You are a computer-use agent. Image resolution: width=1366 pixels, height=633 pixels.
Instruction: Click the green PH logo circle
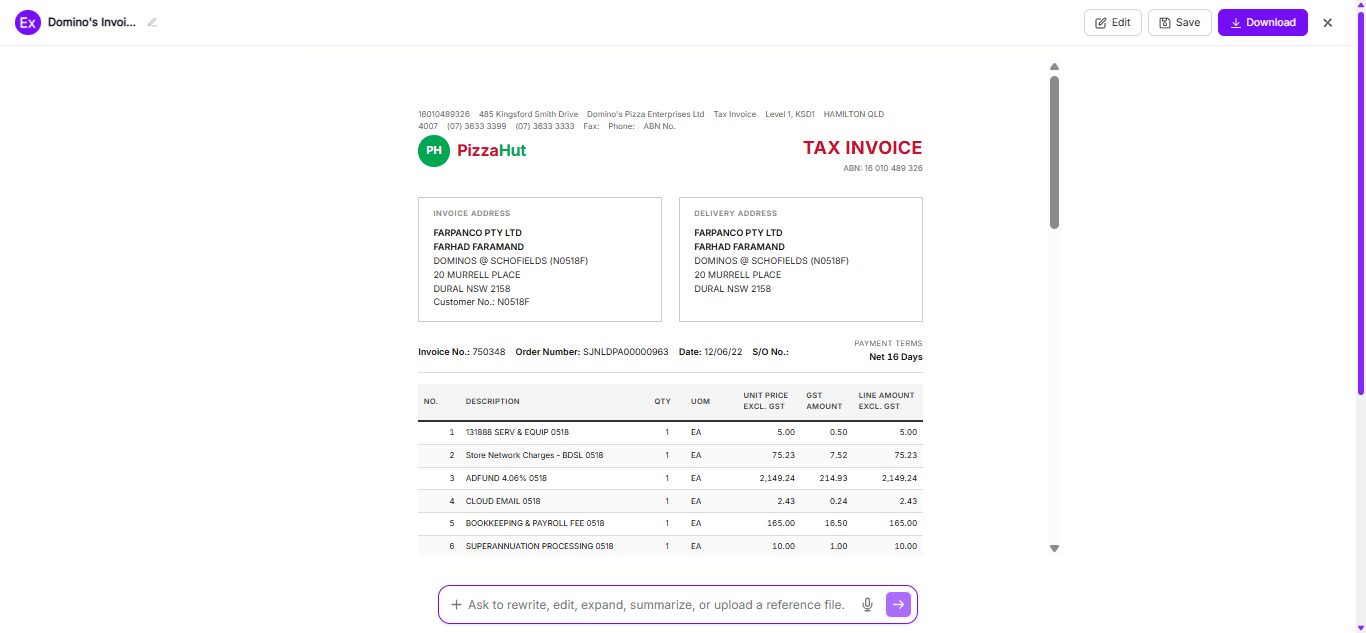[434, 151]
